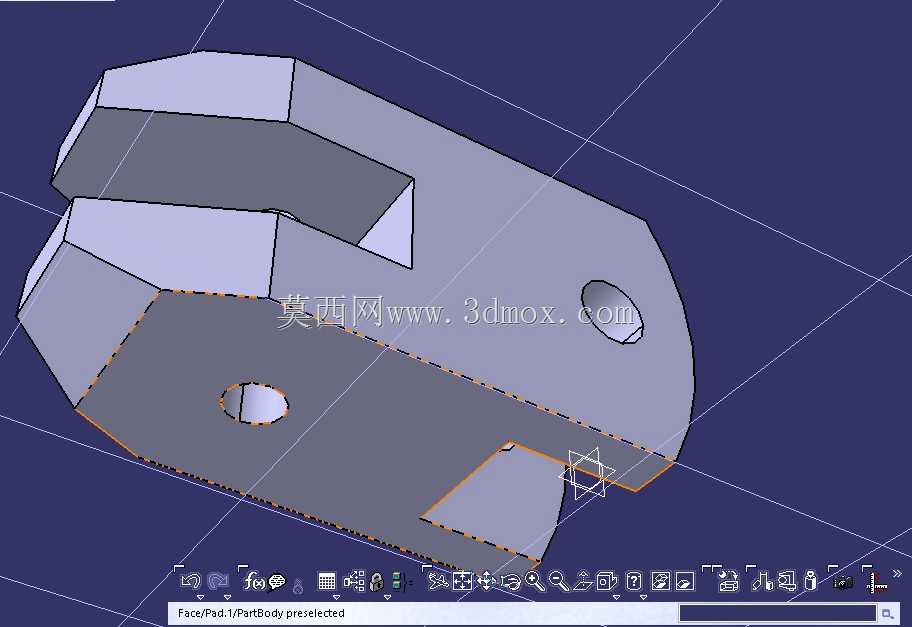Click the Update/rotate part icon
Viewport: 912px width, 627px height.
(727, 581)
